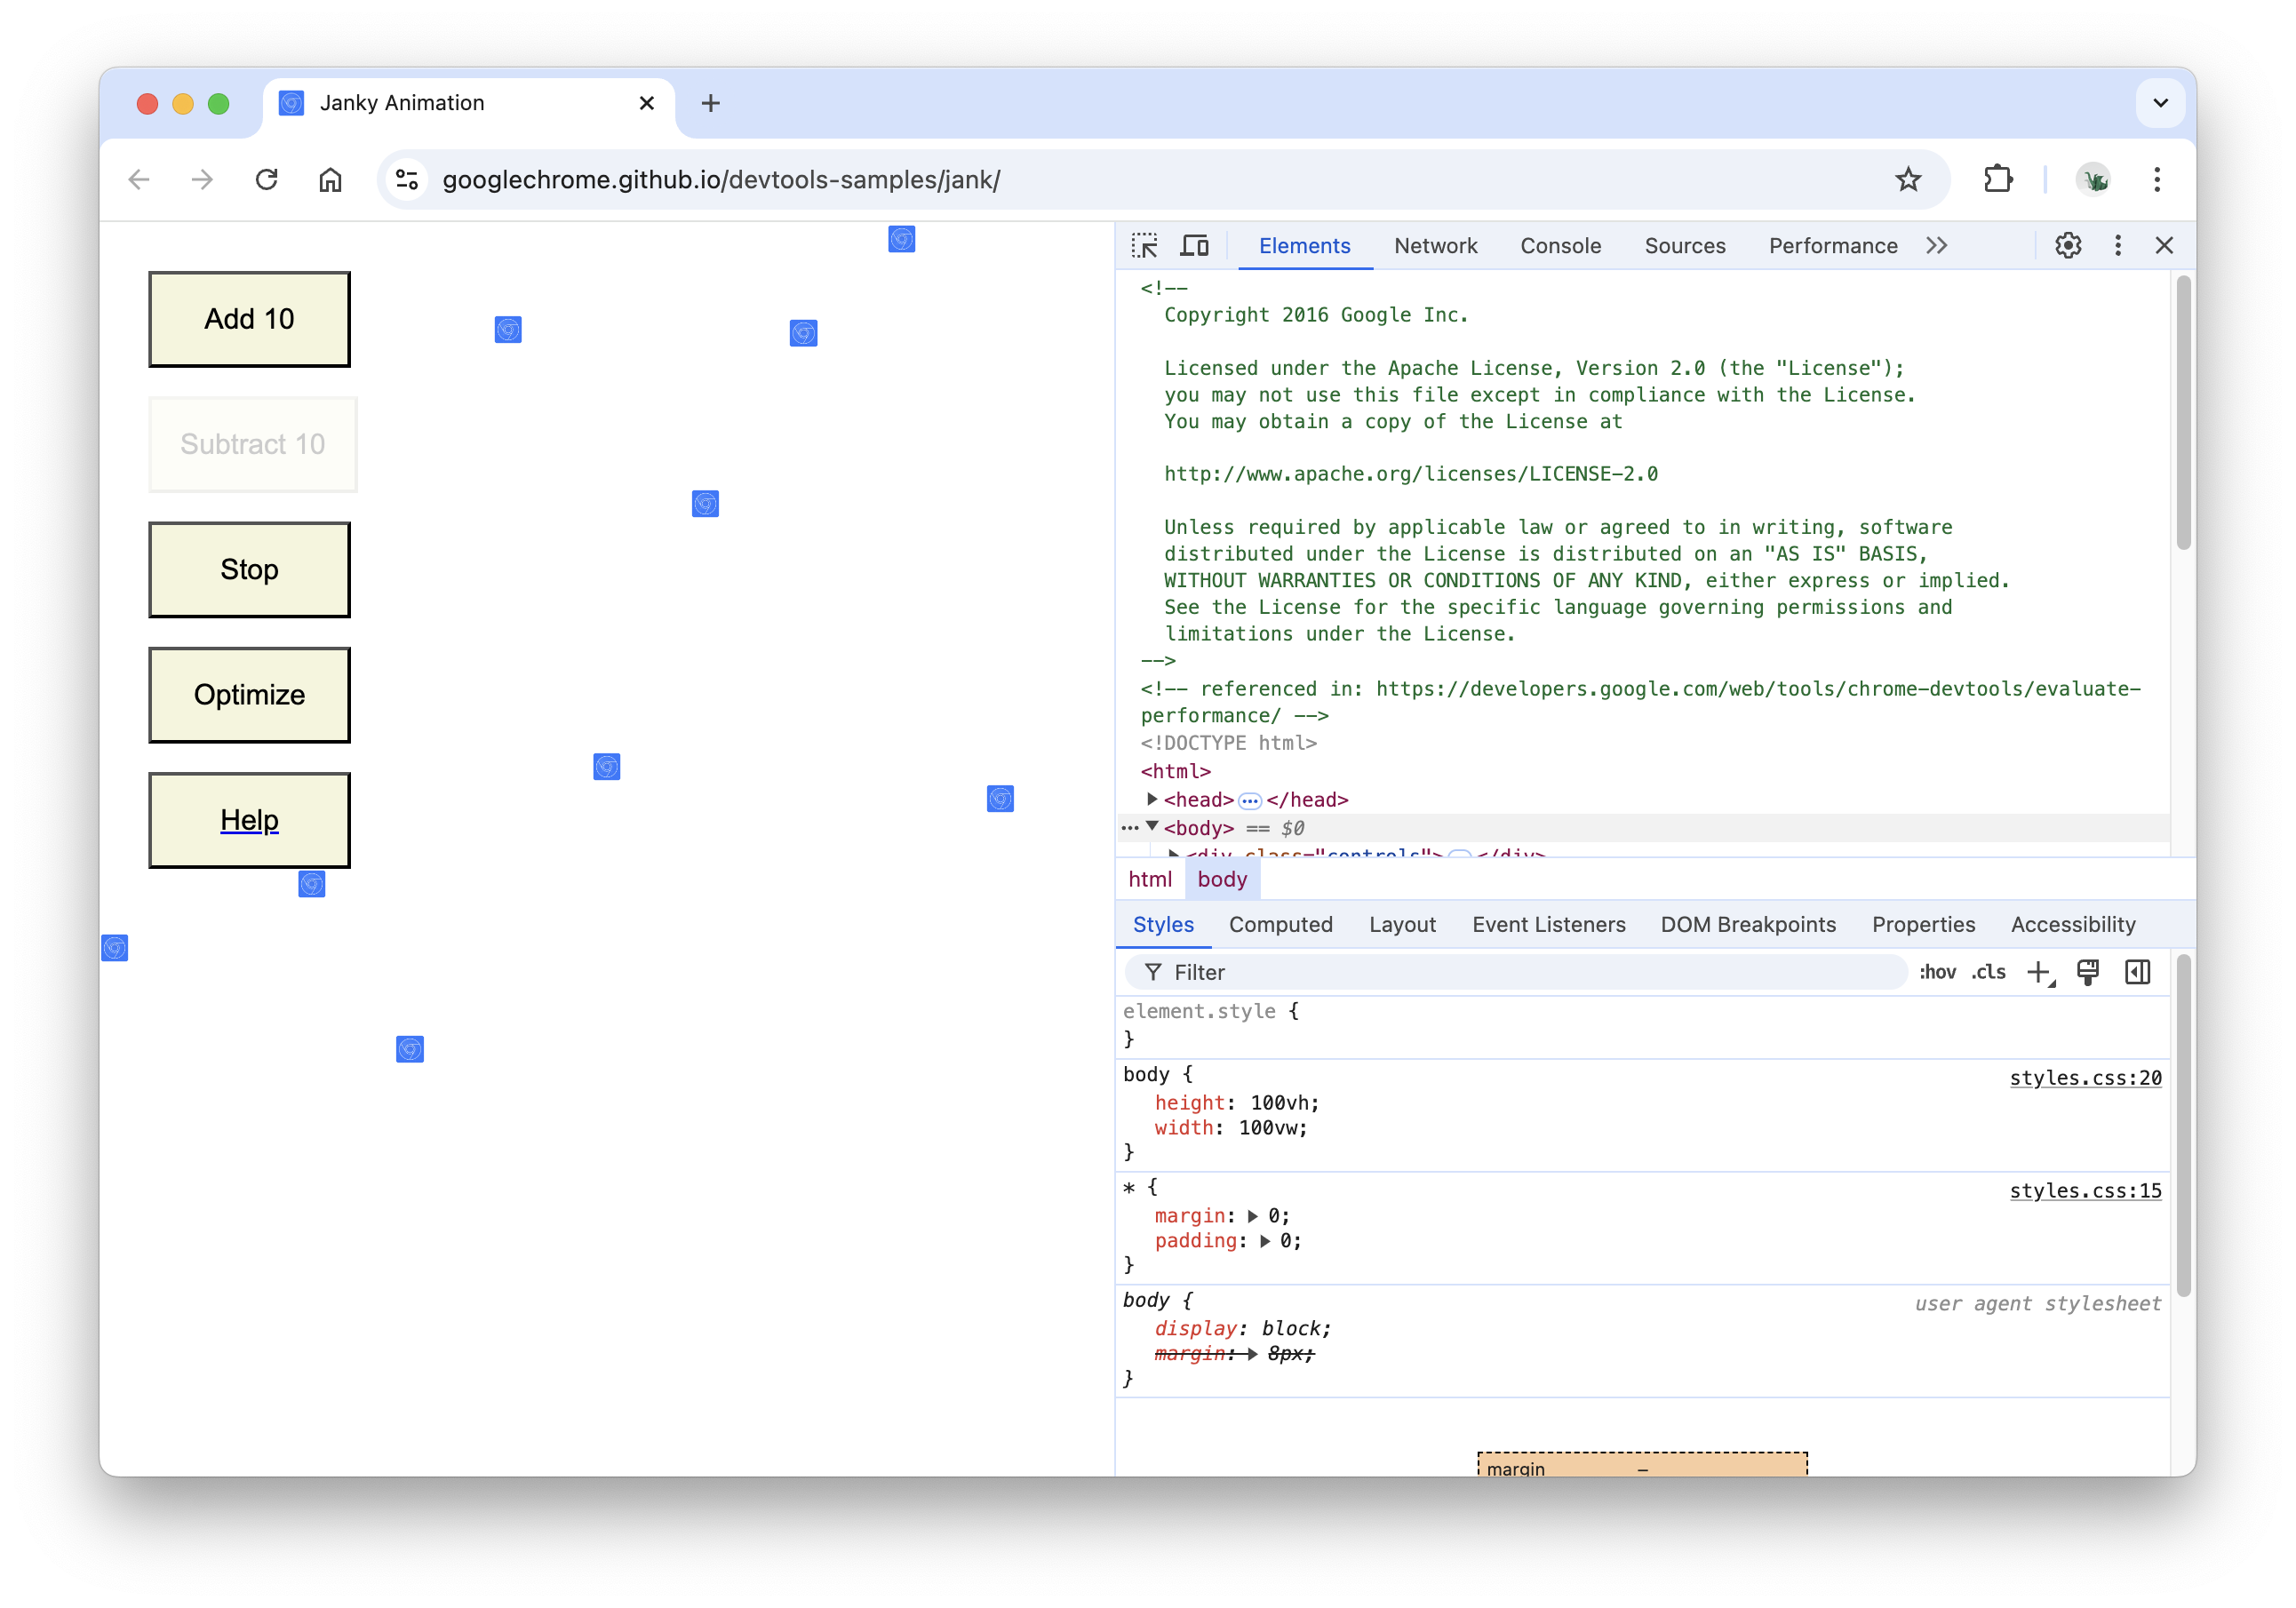Click the Elements panel icon in DevTools
Screen dimensions: 2296x1608
click(1305, 244)
